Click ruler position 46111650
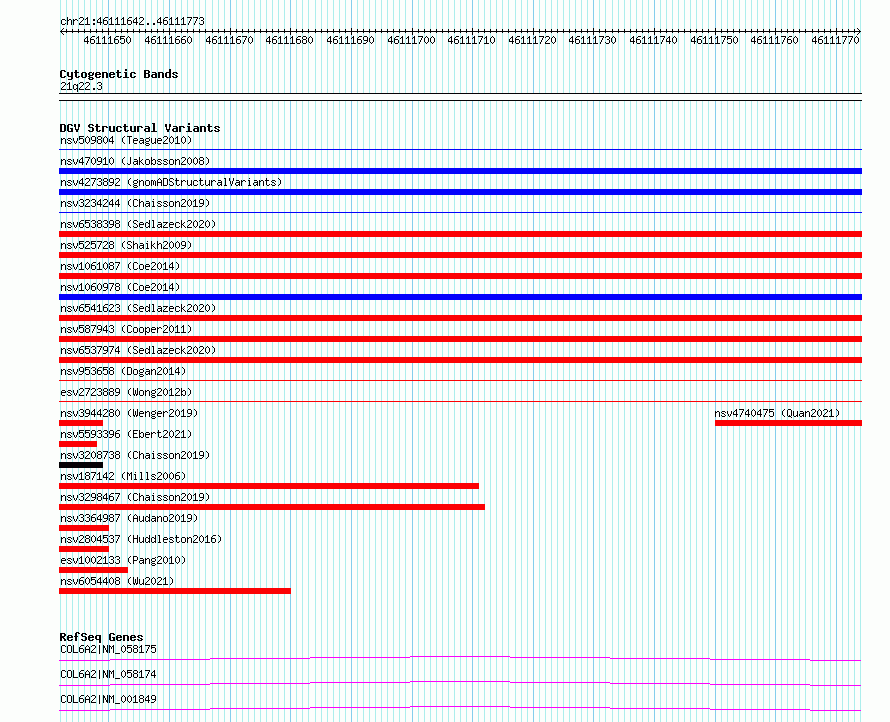Viewport: 890px width, 722px height. (107, 40)
